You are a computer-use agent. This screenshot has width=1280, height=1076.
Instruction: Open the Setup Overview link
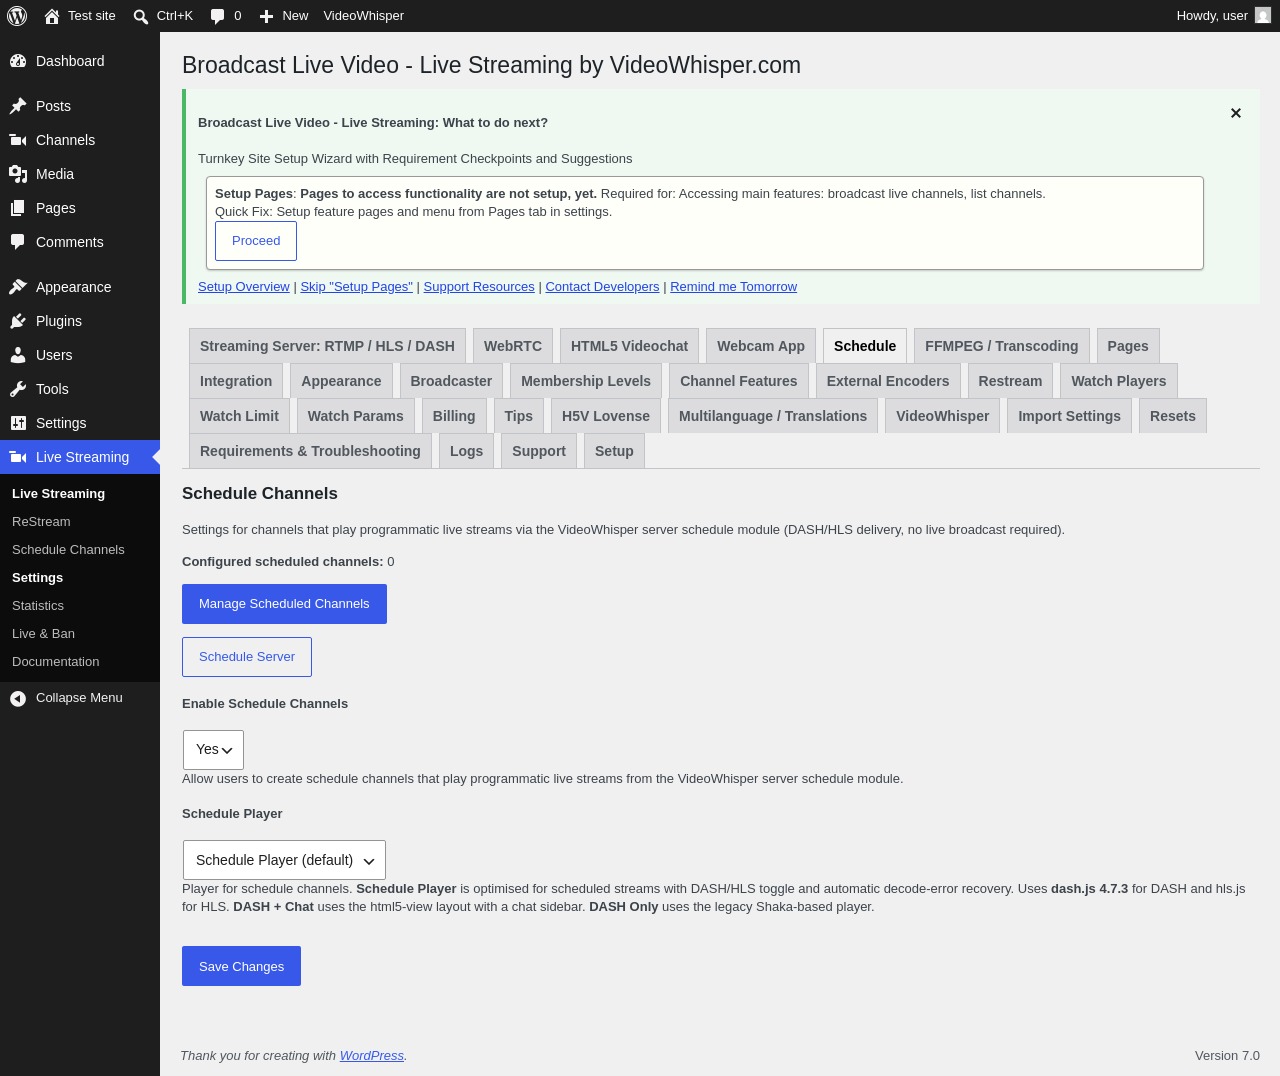(244, 287)
